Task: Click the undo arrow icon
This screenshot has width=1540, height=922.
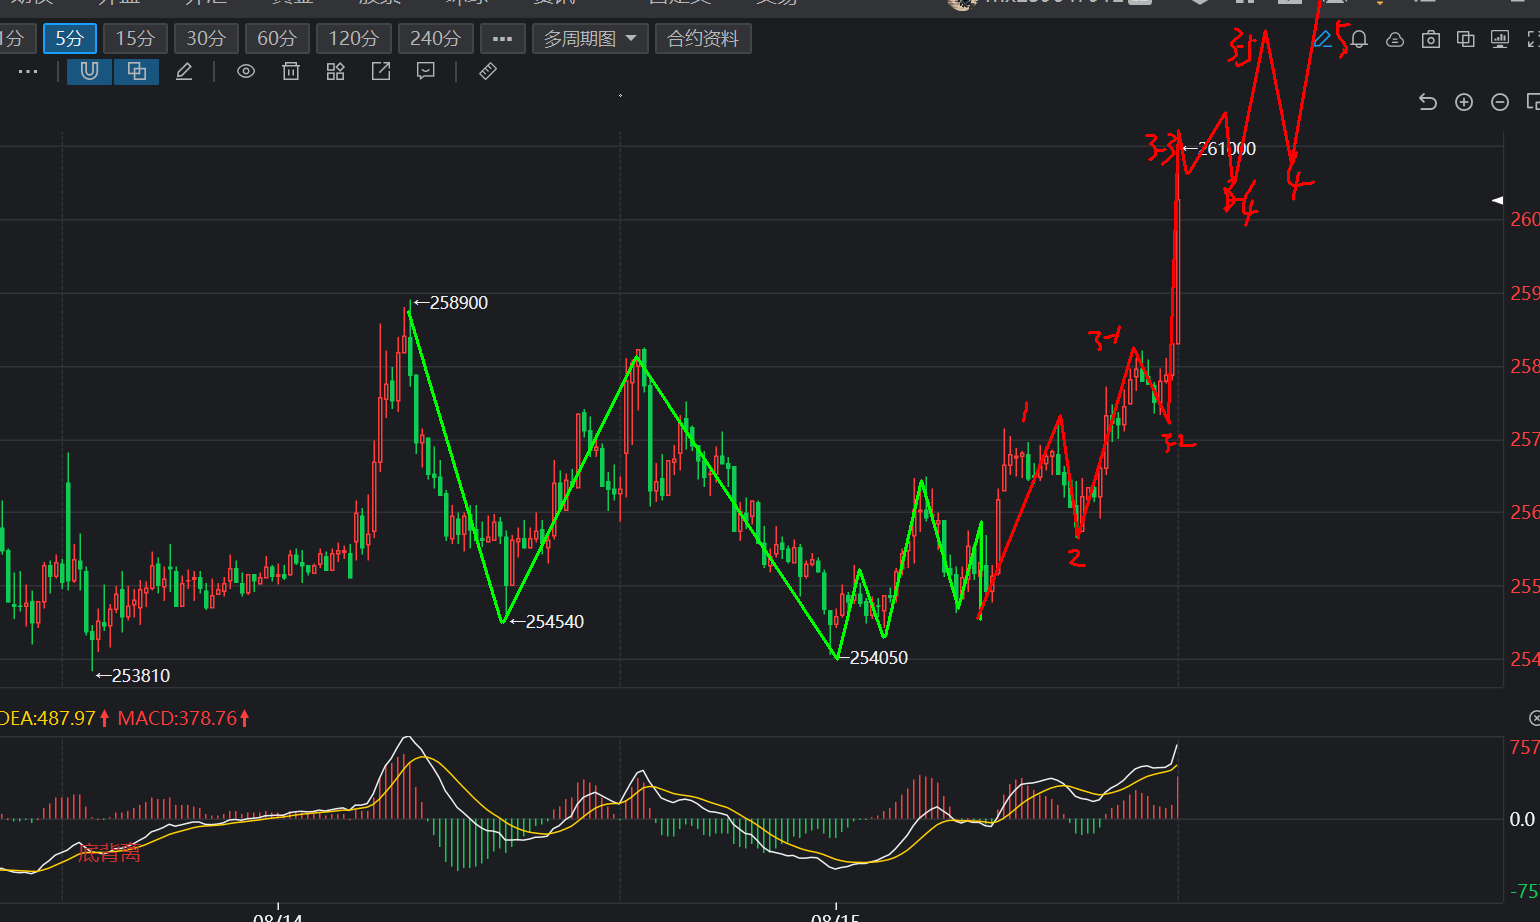Action: coord(1428,102)
